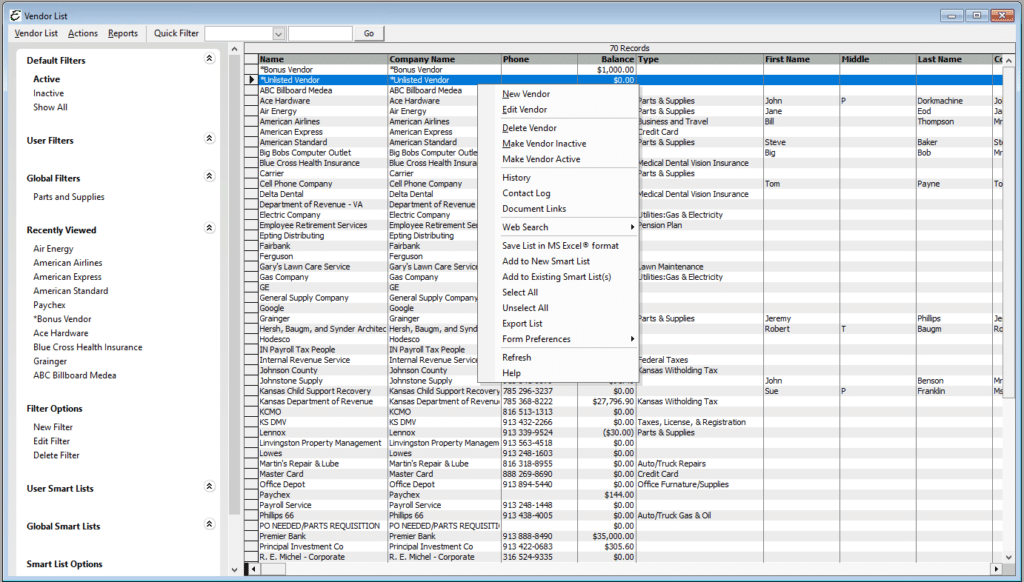
Task: Click the row selector arrow beside *Unlisted Vendor
Action: click(251, 79)
